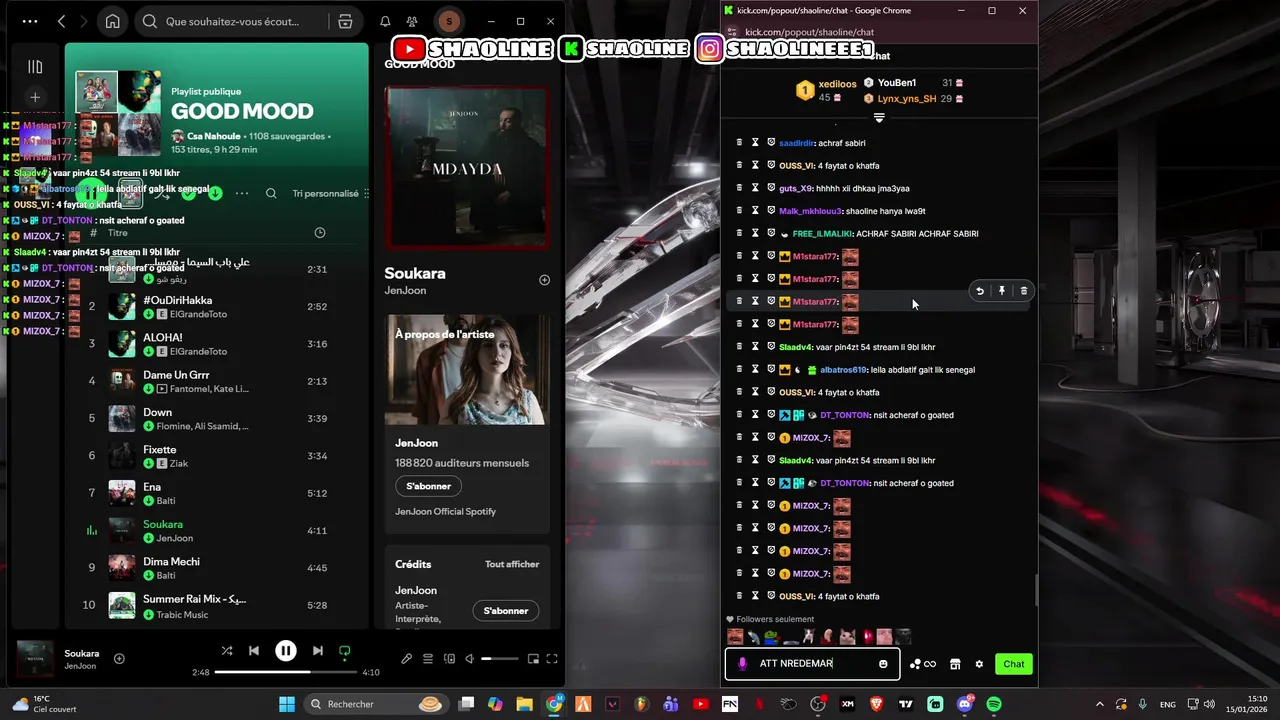The width and height of the screenshot is (1280, 720).
Task: Toggle the lyrics microphone view
Action: (x=406, y=658)
